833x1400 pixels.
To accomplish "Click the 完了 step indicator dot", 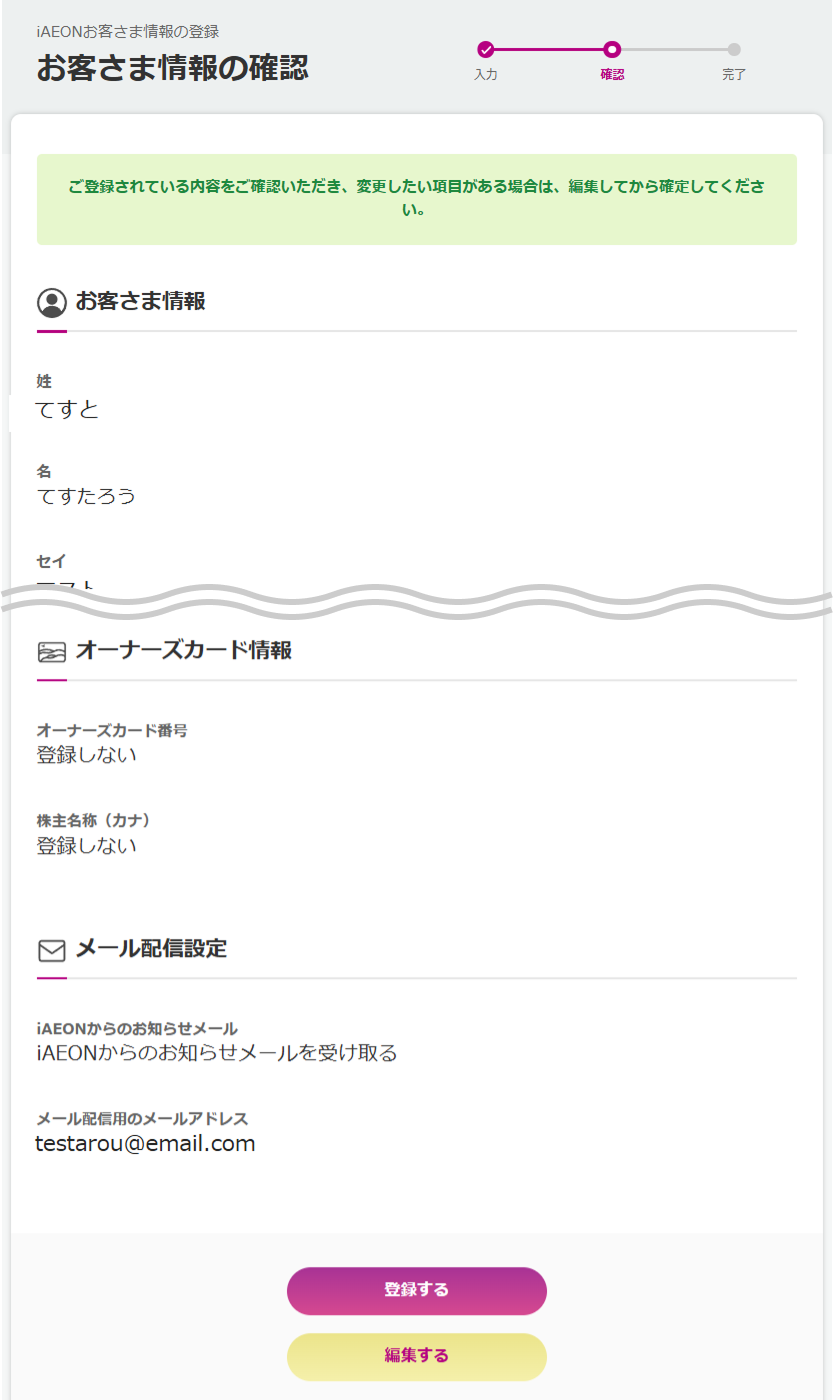I will coord(734,49).
